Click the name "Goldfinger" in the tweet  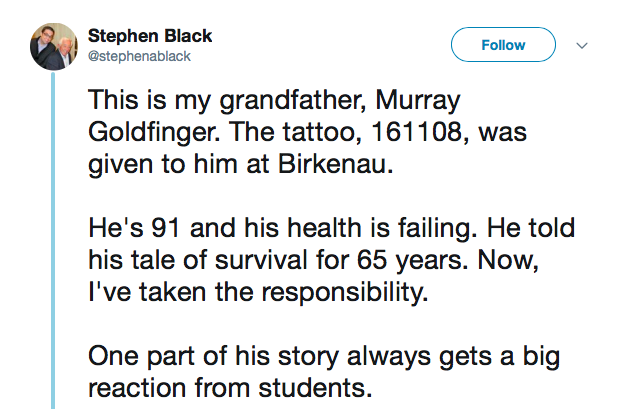[156, 133]
